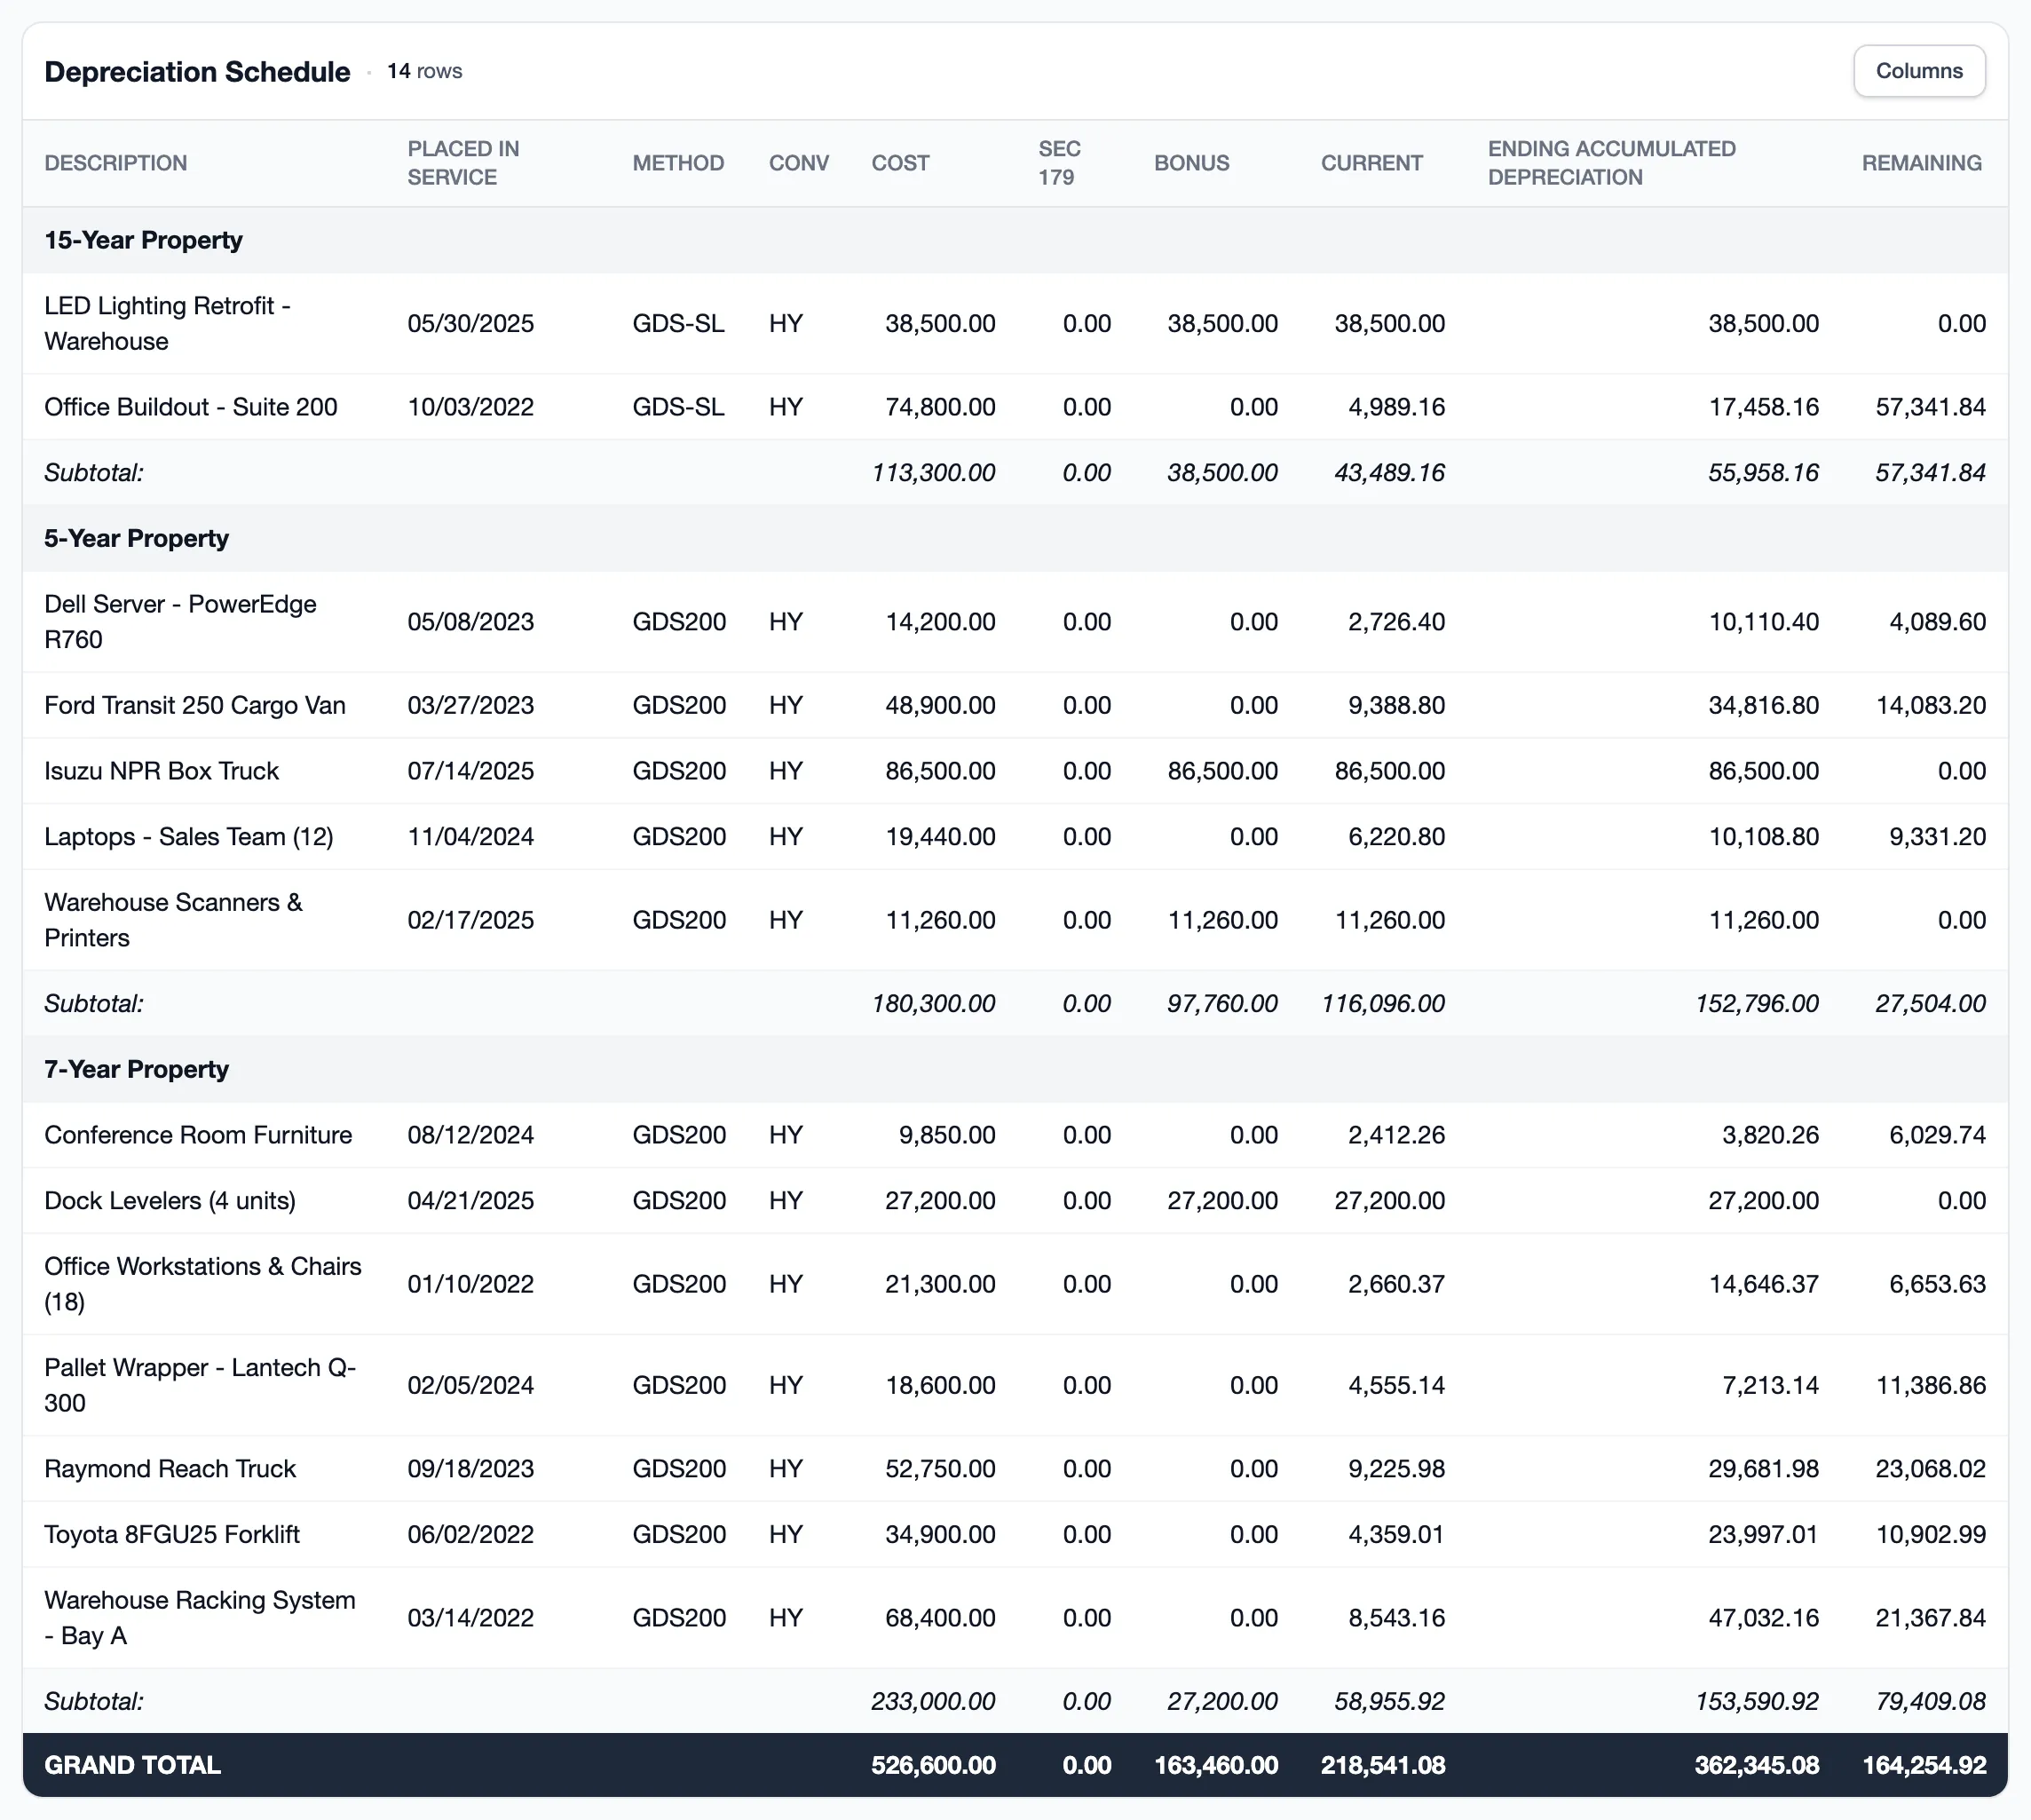Select the 7-Year Property group header
The width and height of the screenshot is (2031, 1820).
pyautogui.click(x=1015, y=1069)
